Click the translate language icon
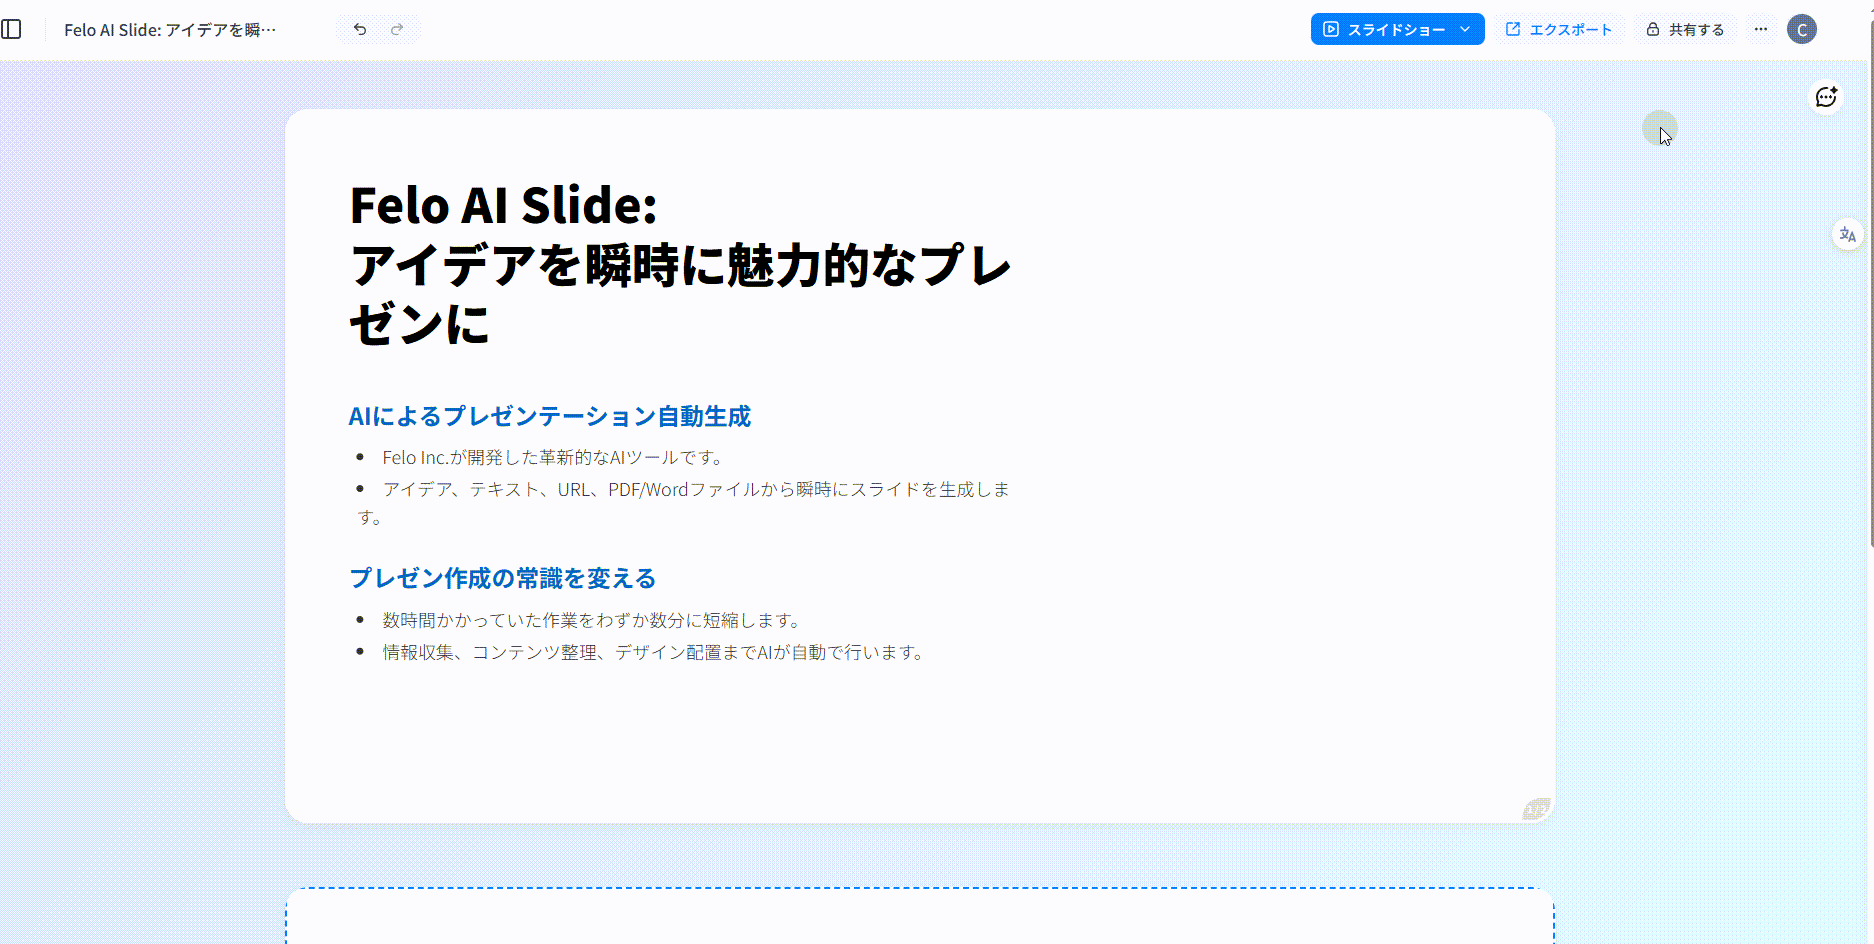Image resolution: width=1874 pixels, height=944 pixels. 1847,235
